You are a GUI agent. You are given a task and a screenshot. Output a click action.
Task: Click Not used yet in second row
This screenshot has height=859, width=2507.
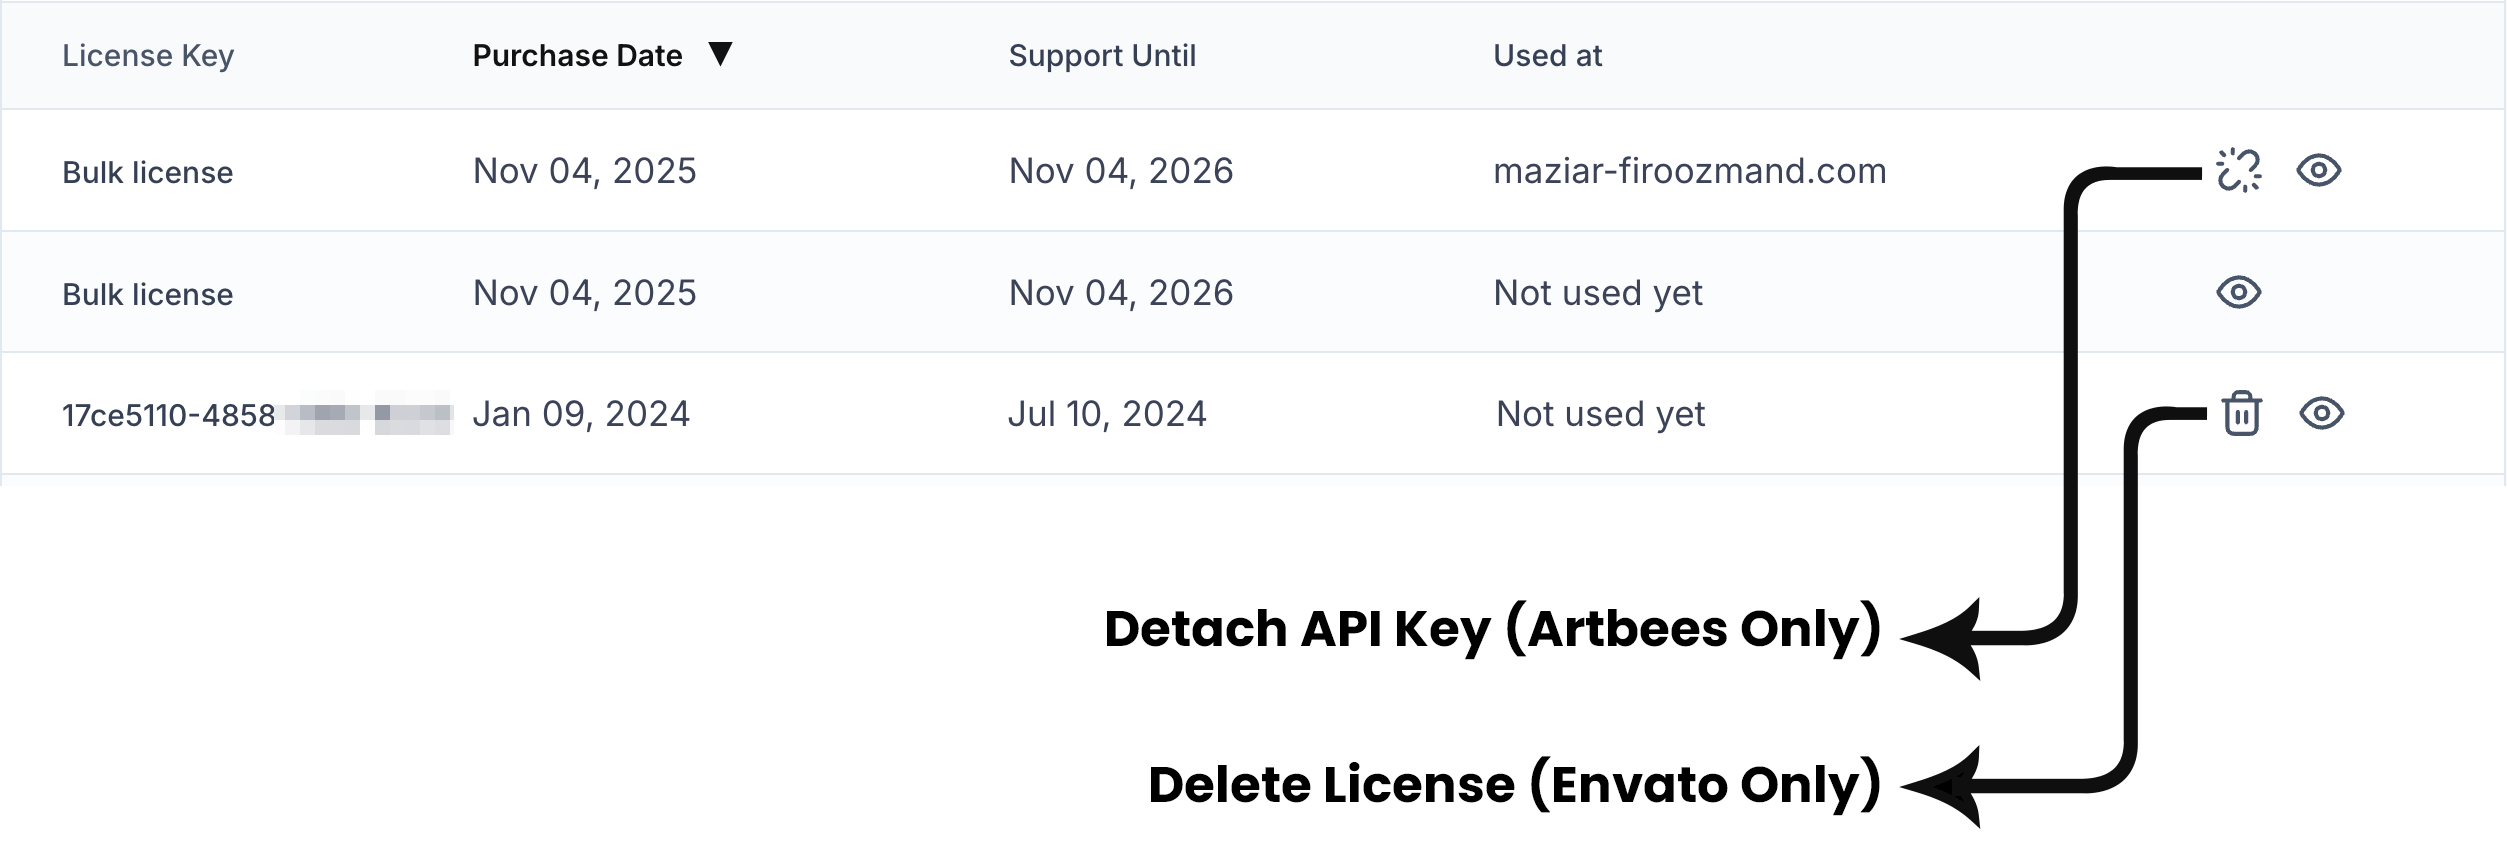point(1598,293)
